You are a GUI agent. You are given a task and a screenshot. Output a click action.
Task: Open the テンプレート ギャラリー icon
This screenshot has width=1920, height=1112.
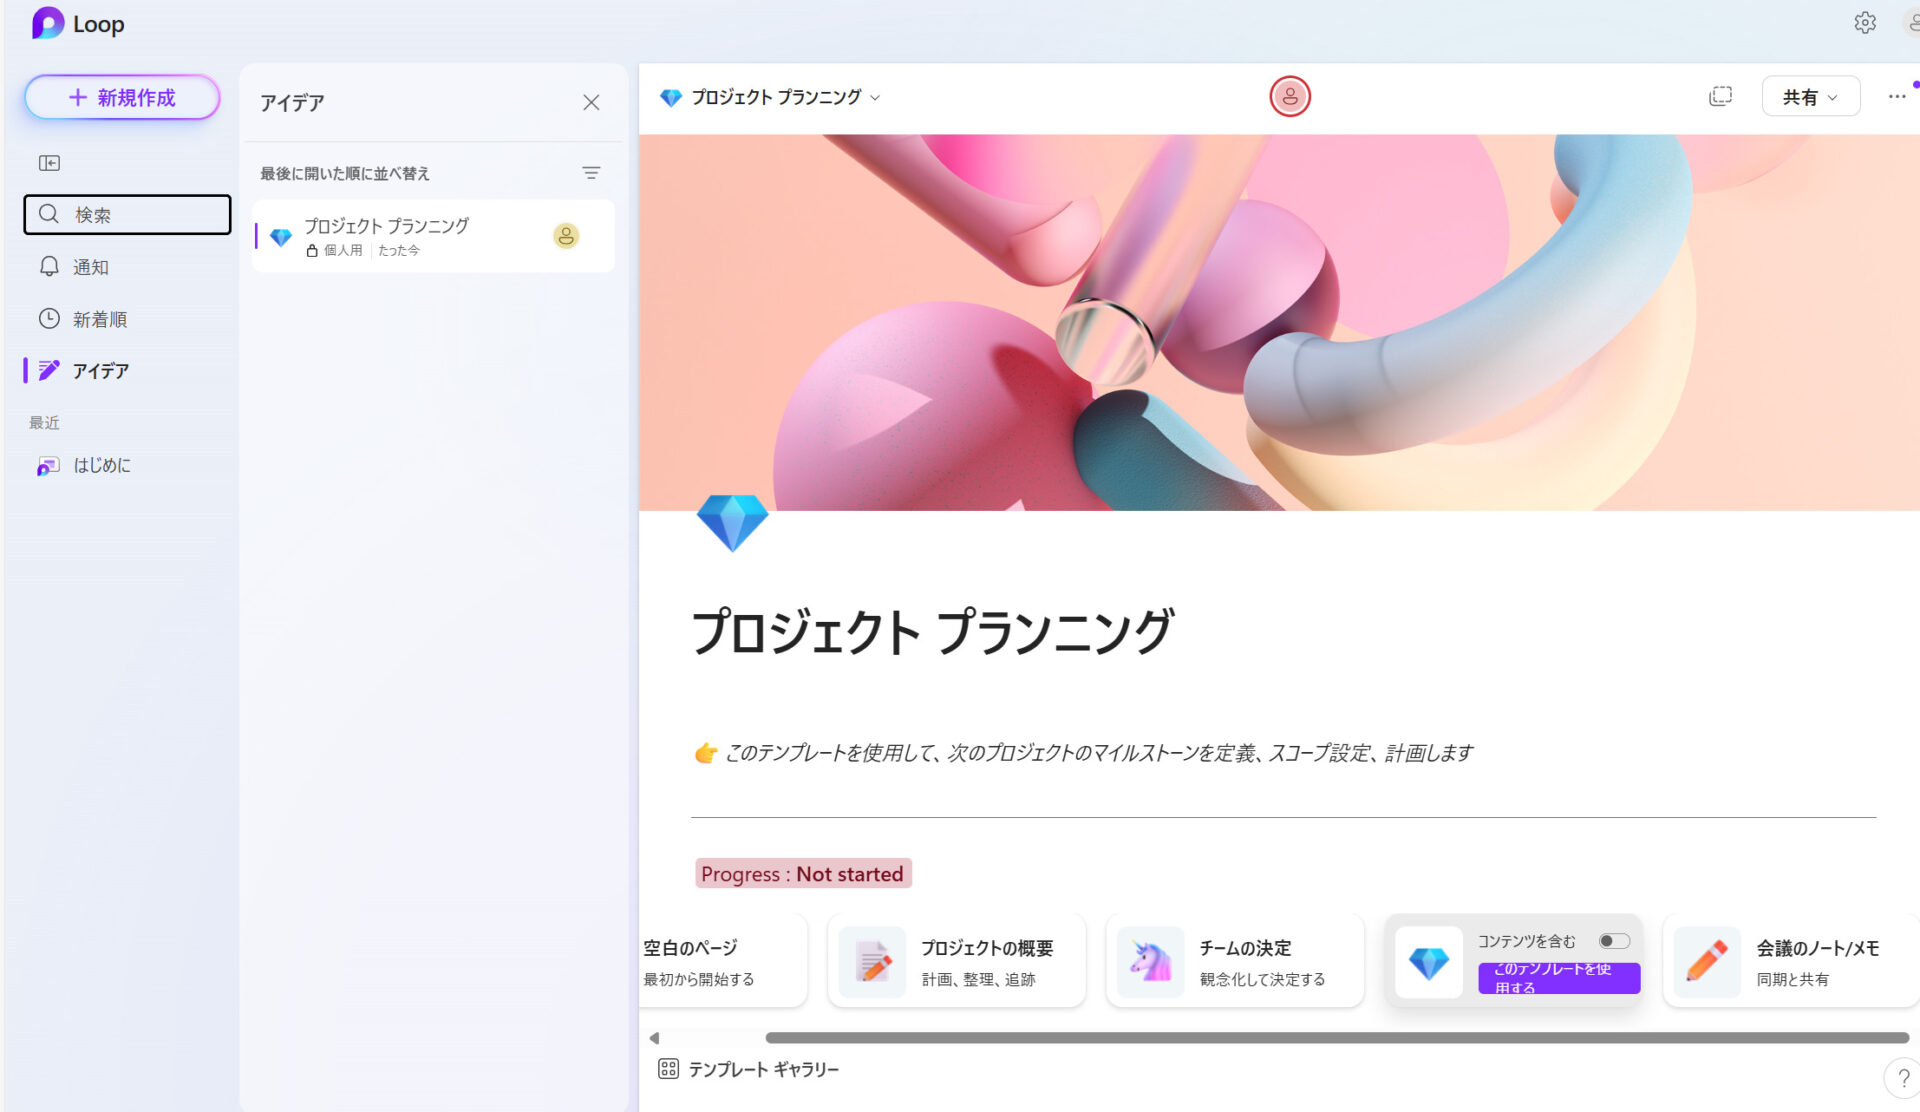pos(668,1068)
